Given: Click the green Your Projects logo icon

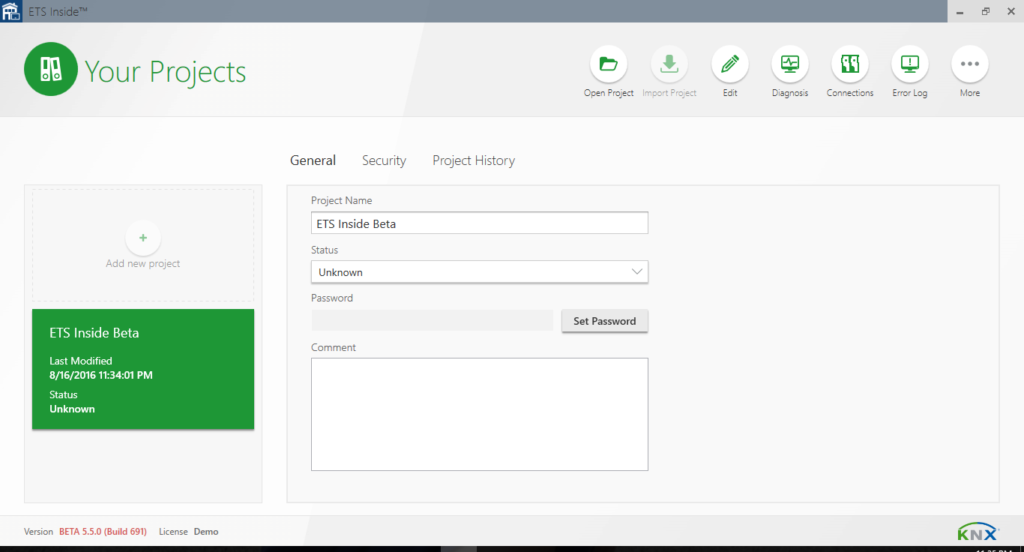Looking at the screenshot, I should (51, 69).
